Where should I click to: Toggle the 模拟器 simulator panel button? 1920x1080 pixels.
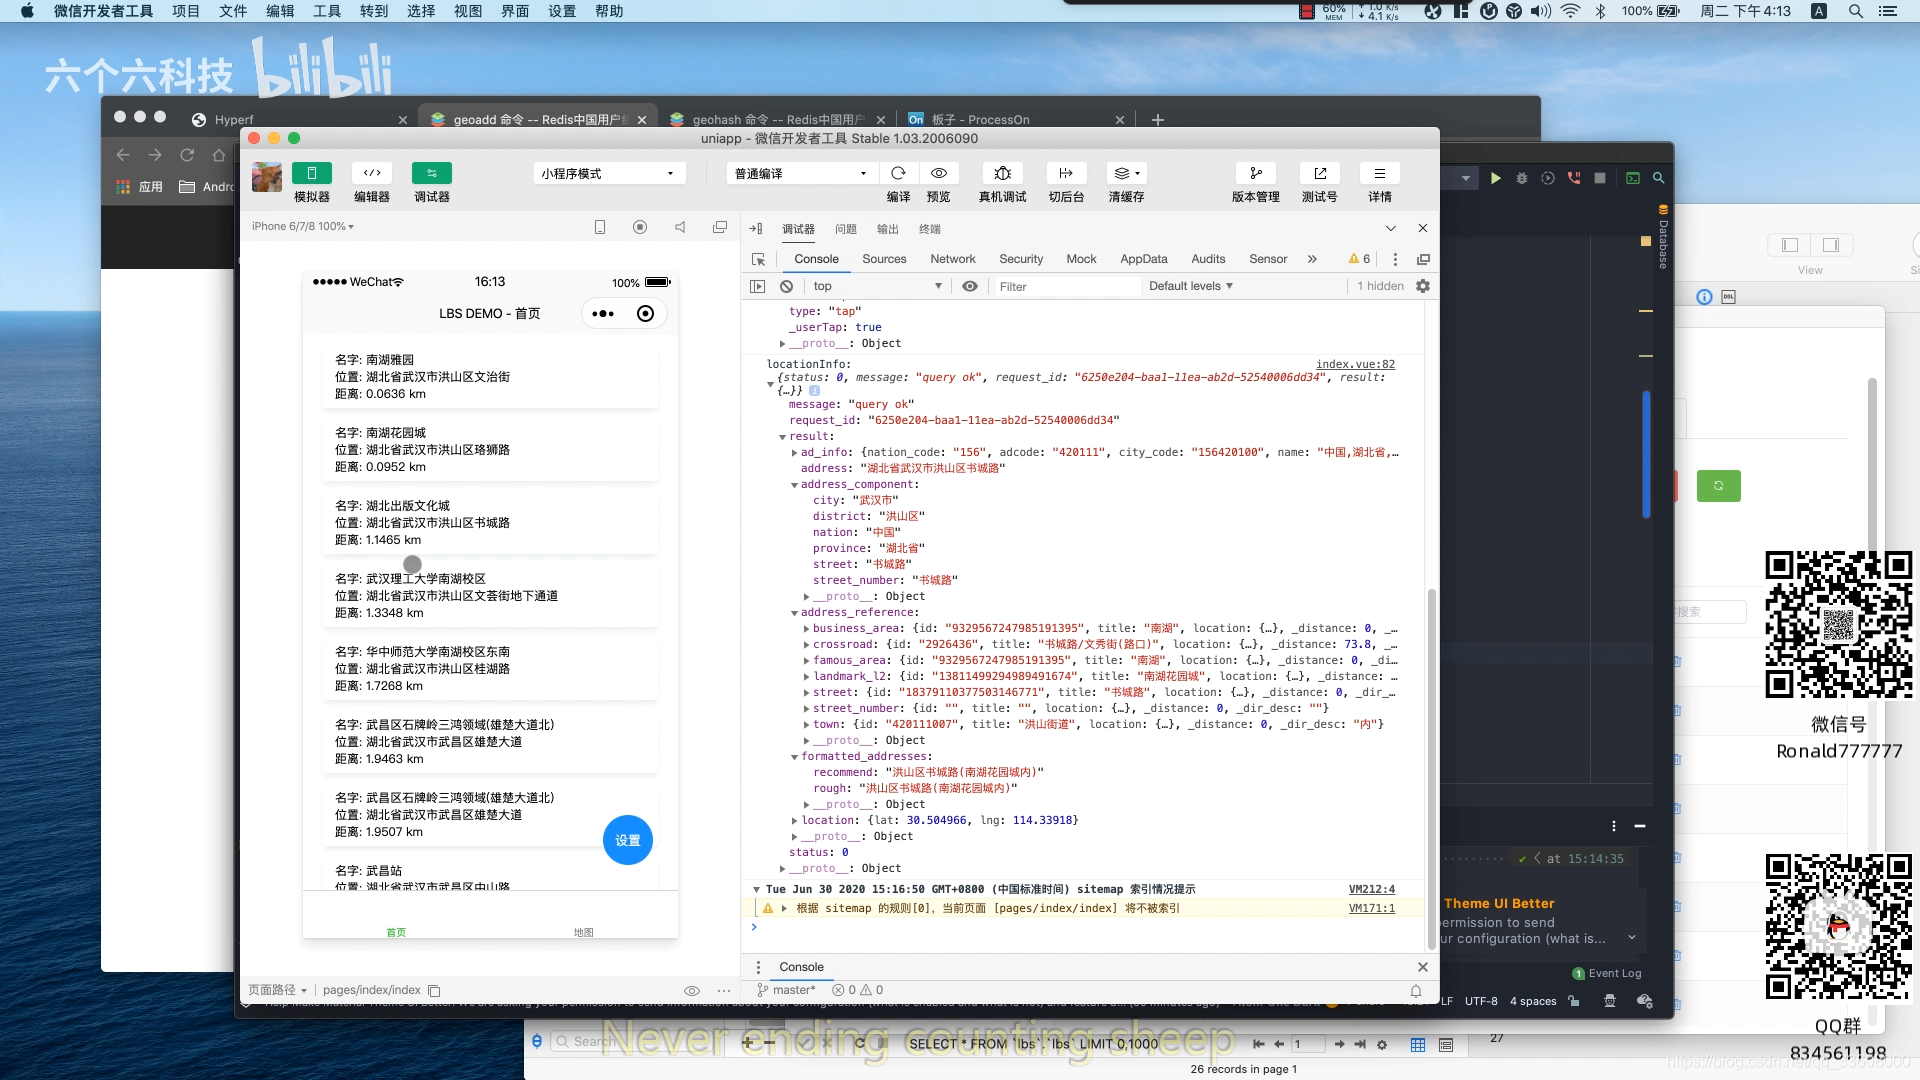[x=312, y=173]
